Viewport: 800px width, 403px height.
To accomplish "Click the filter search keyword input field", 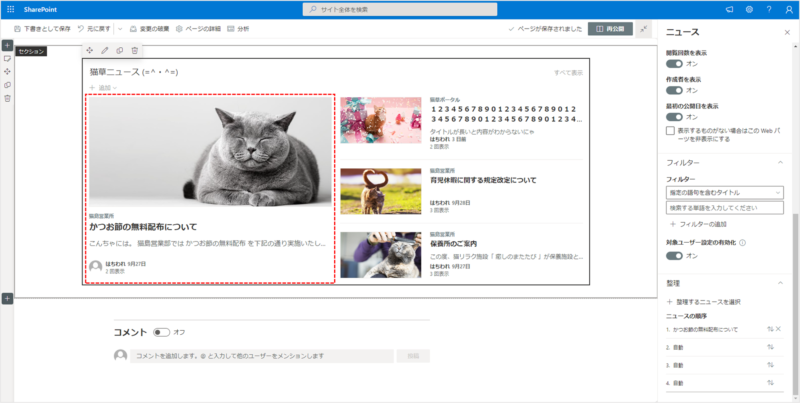I will 725,208.
